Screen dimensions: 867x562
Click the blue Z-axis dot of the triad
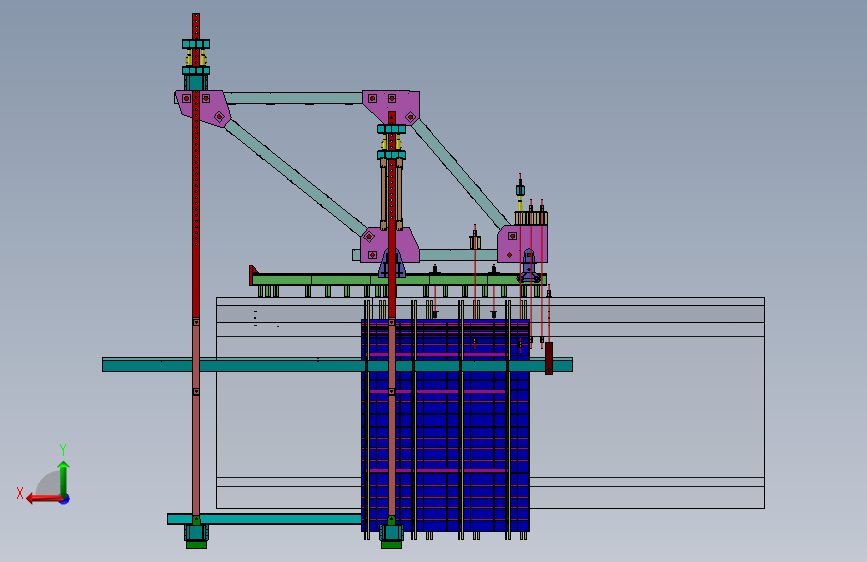(65, 499)
